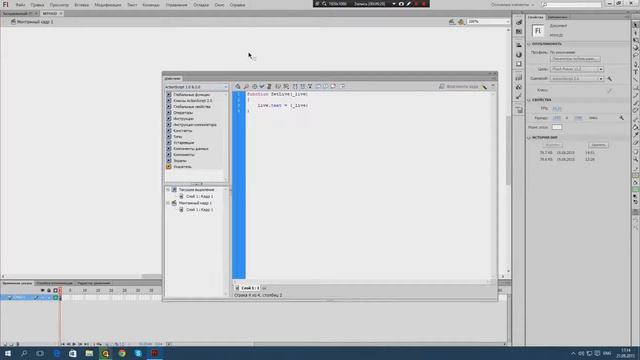Open Debug options icon in Actions toolbar
The image size is (640, 360).
(286, 87)
